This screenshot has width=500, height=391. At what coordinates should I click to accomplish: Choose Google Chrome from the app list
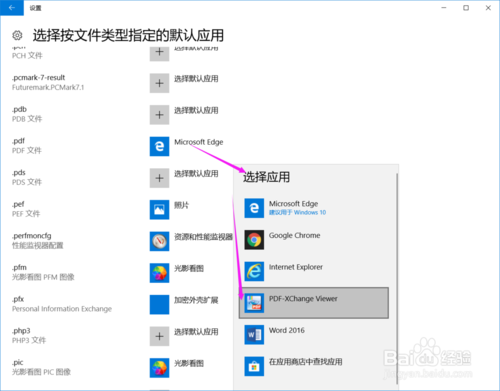point(314,240)
